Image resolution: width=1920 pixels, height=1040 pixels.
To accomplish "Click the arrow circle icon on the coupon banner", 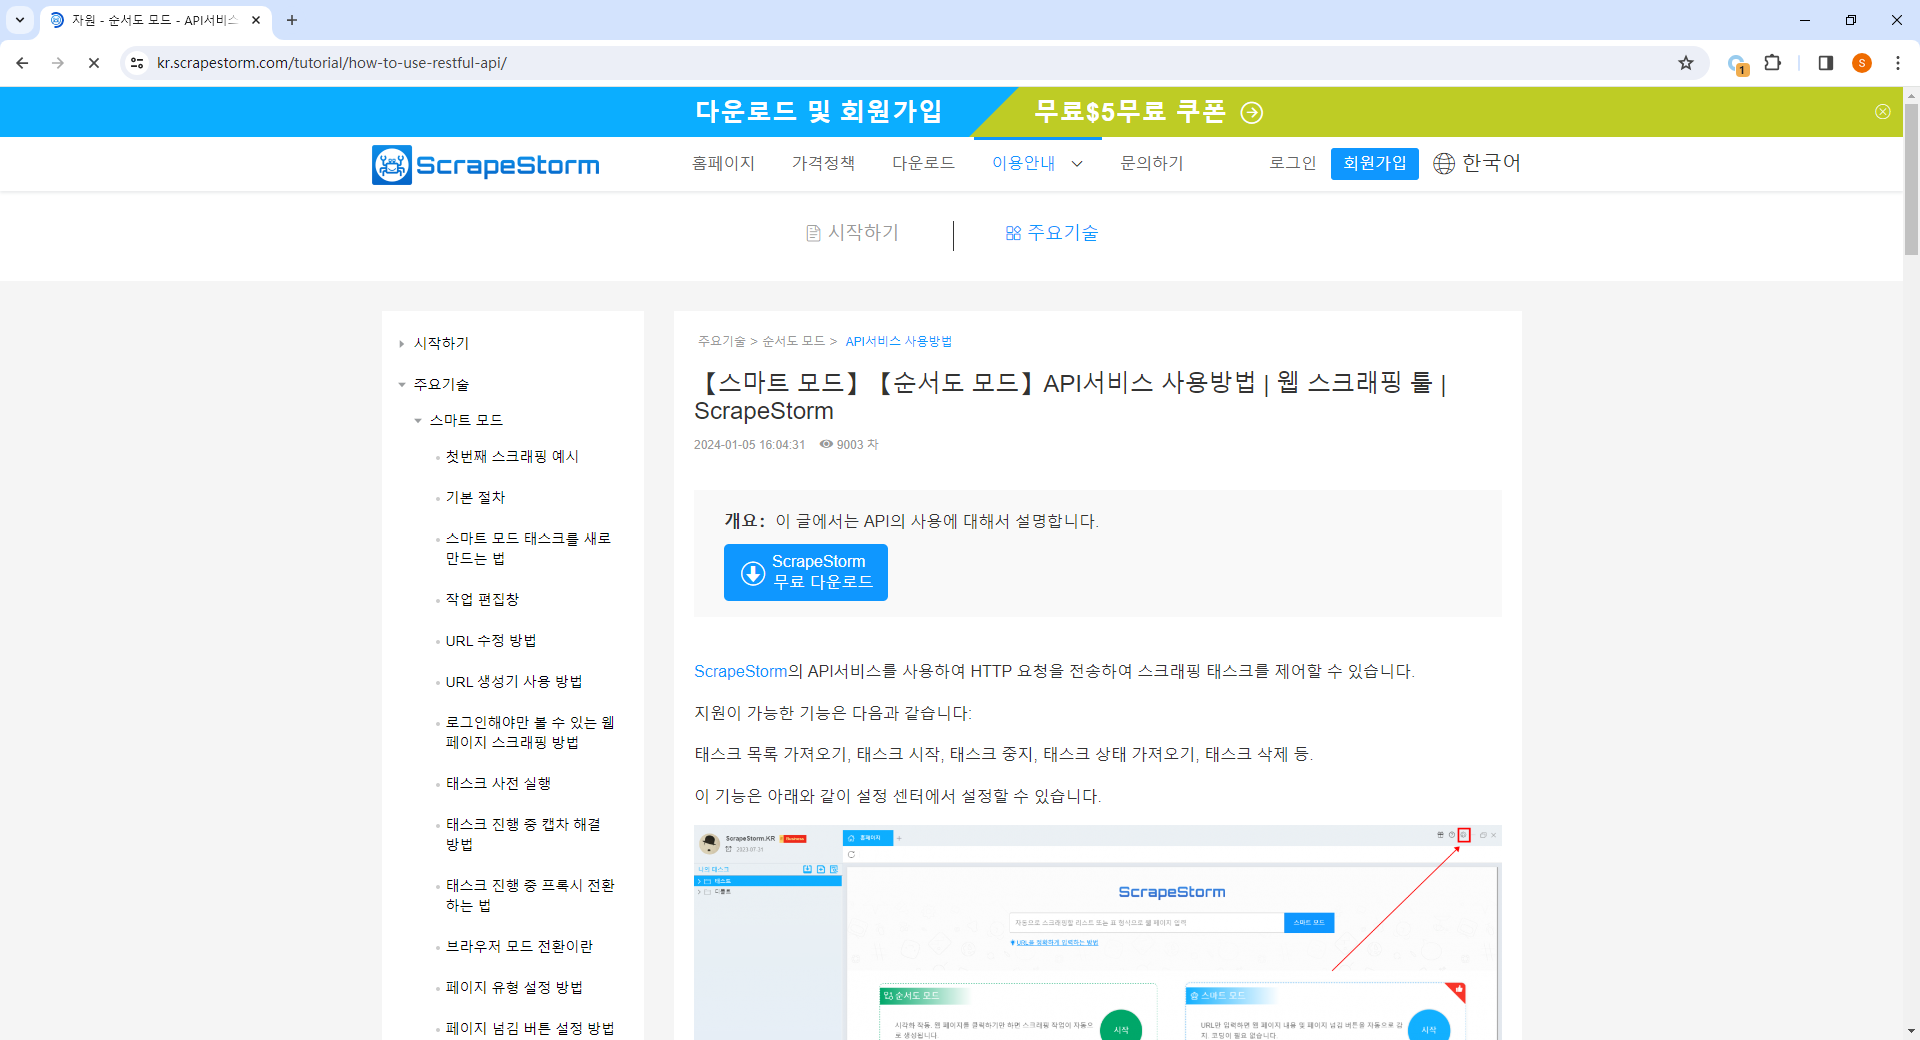I will click(1252, 112).
